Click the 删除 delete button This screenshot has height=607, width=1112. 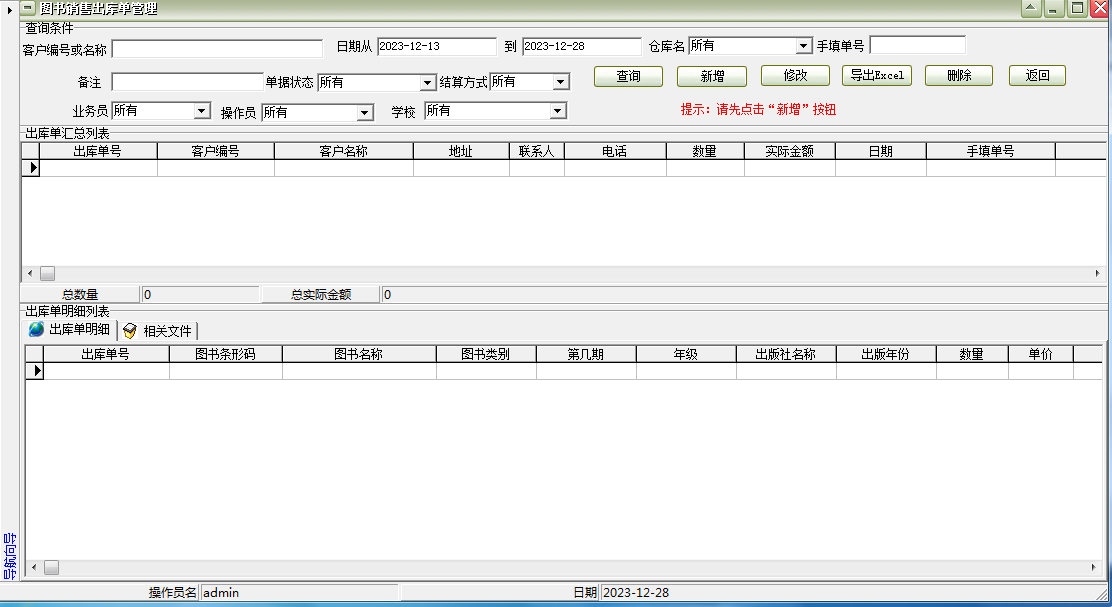(959, 76)
